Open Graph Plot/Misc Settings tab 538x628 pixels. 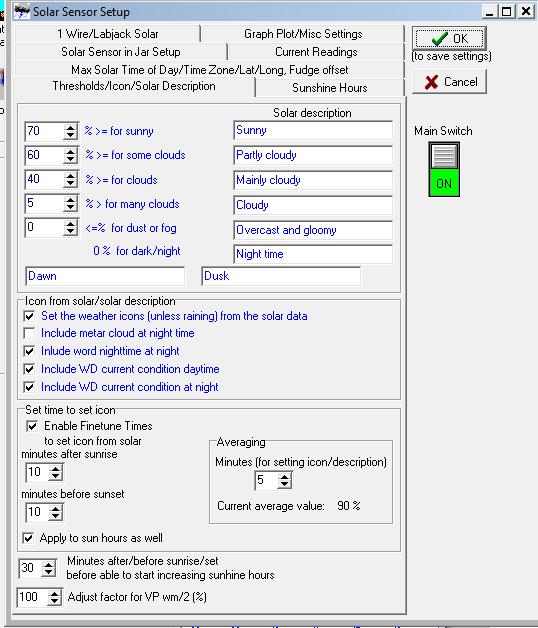(x=303, y=34)
